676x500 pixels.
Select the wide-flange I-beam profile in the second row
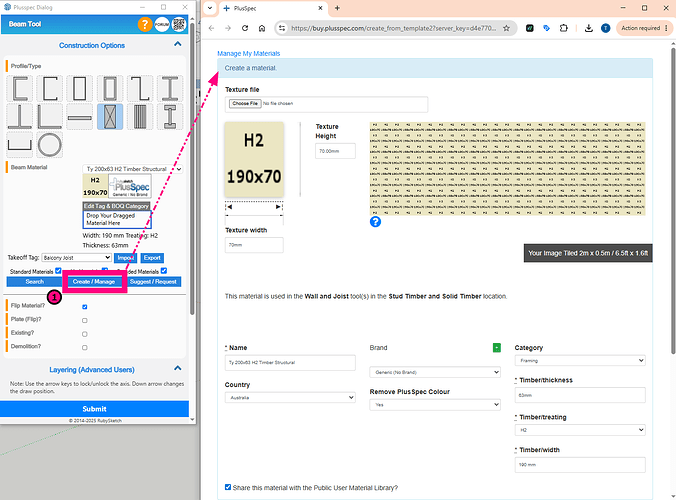[x=170, y=116]
